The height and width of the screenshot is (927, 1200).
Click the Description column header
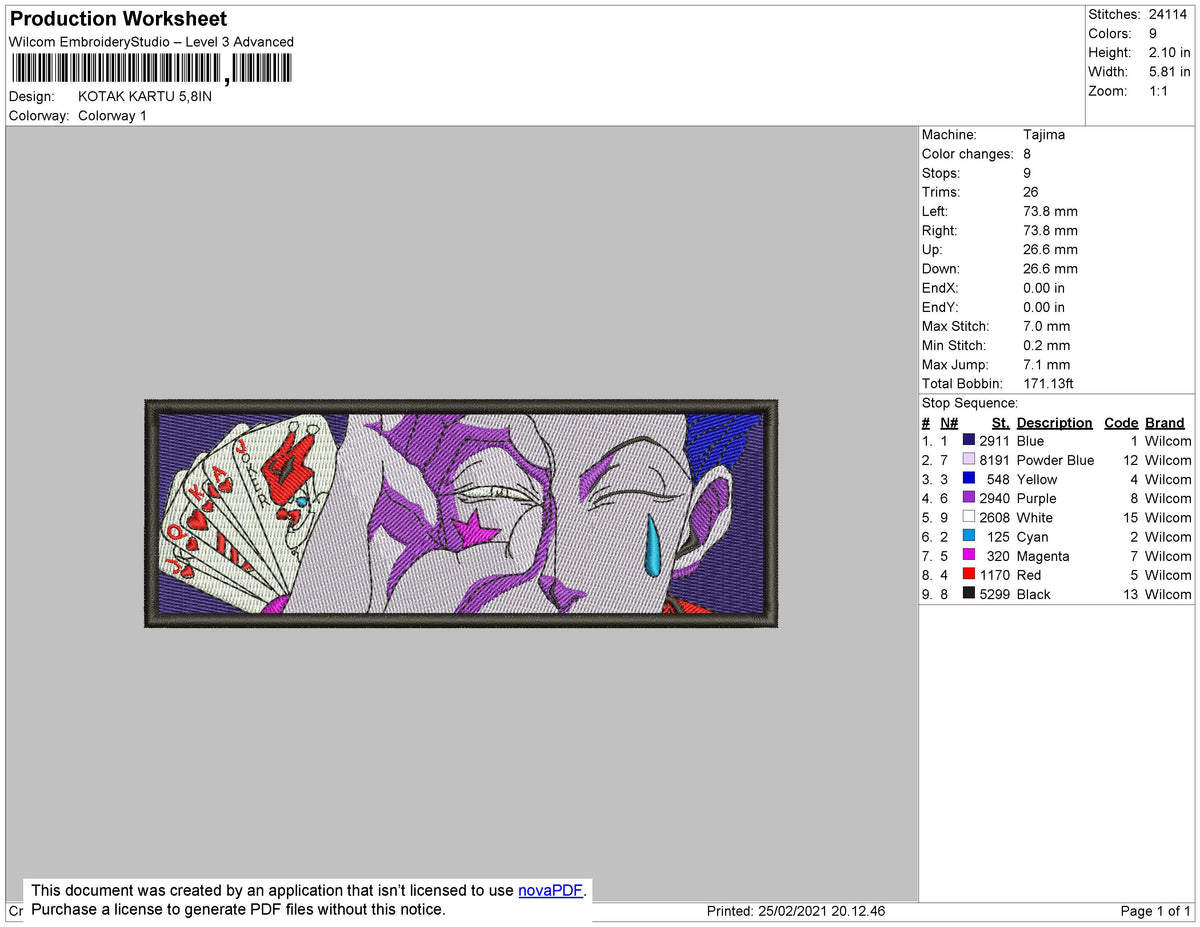coord(1054,422)
